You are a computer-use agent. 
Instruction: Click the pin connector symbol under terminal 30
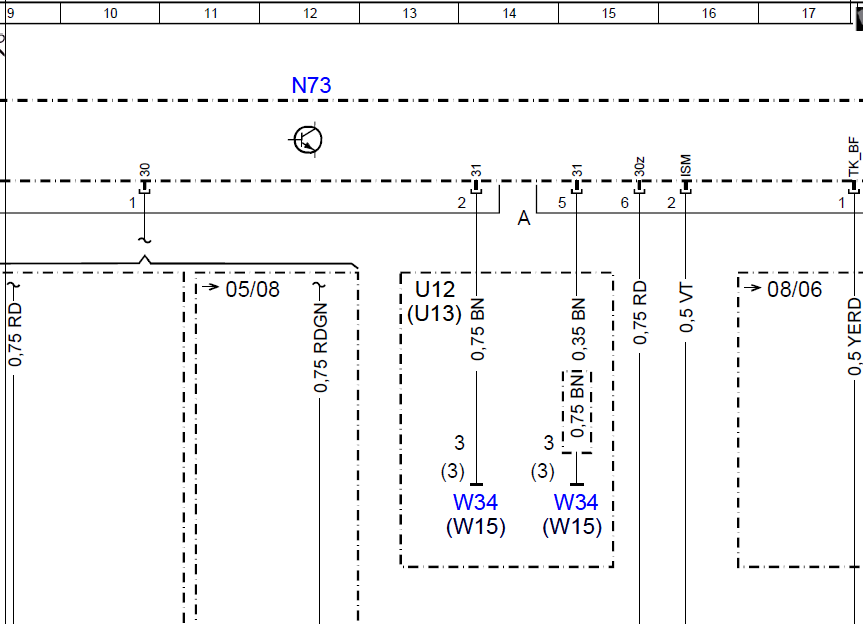145,187
